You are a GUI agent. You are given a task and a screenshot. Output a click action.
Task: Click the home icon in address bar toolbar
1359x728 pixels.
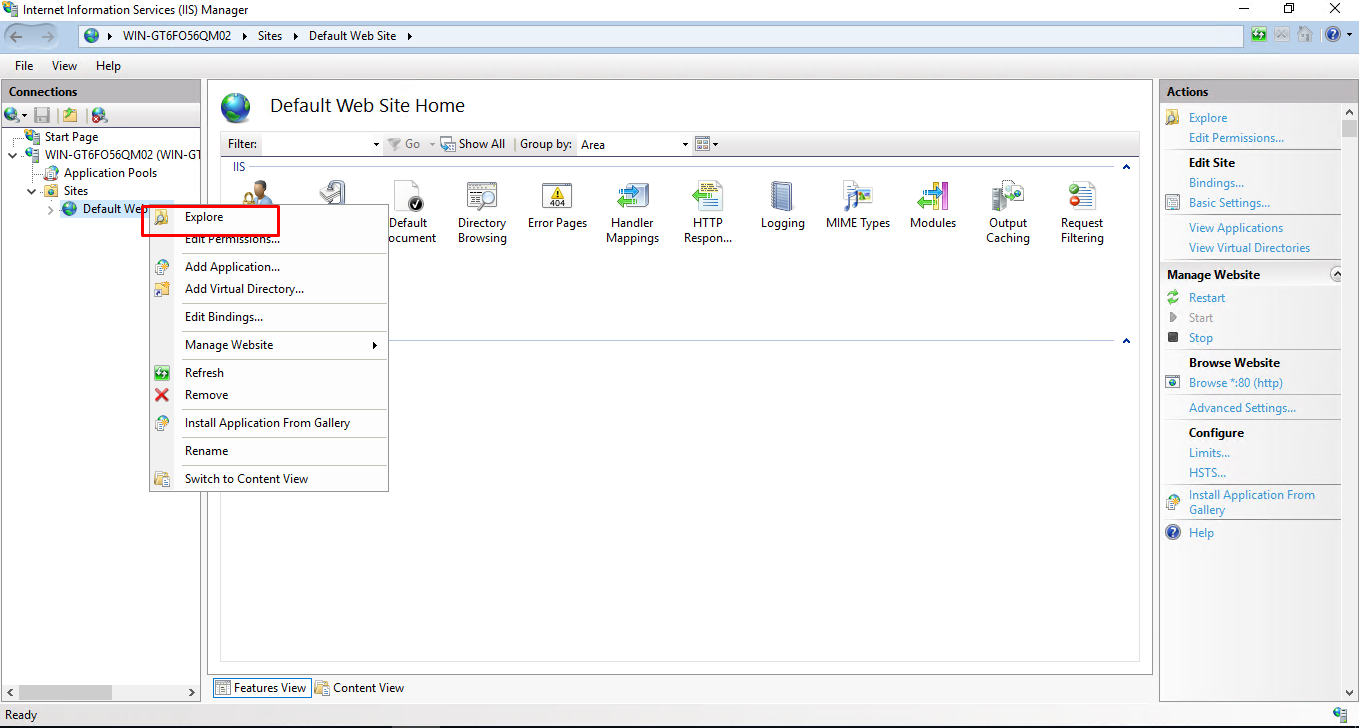pyautogui.click(x=1305, y=35)
